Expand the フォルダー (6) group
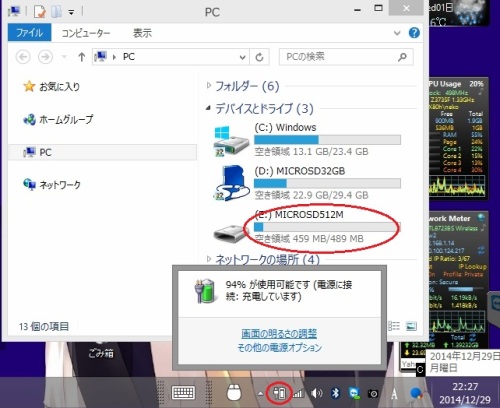 pyautogui.click(x=209, y=85)
